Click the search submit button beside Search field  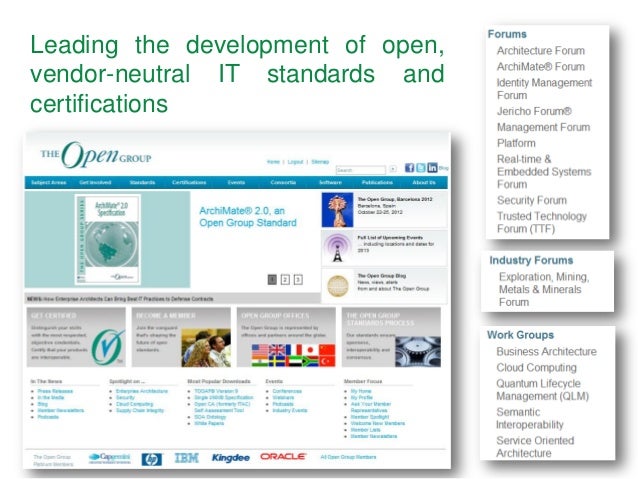[393, 169]
